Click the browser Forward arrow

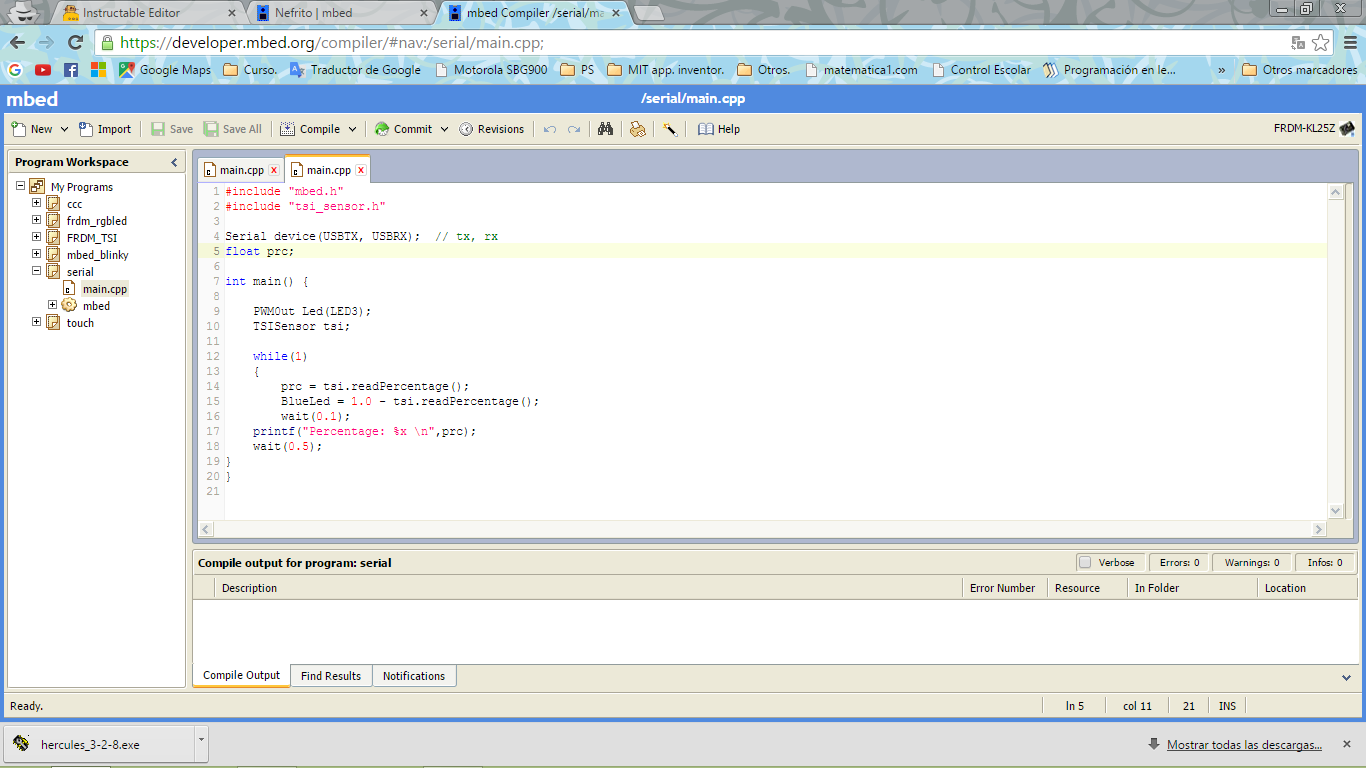point(46,43)
